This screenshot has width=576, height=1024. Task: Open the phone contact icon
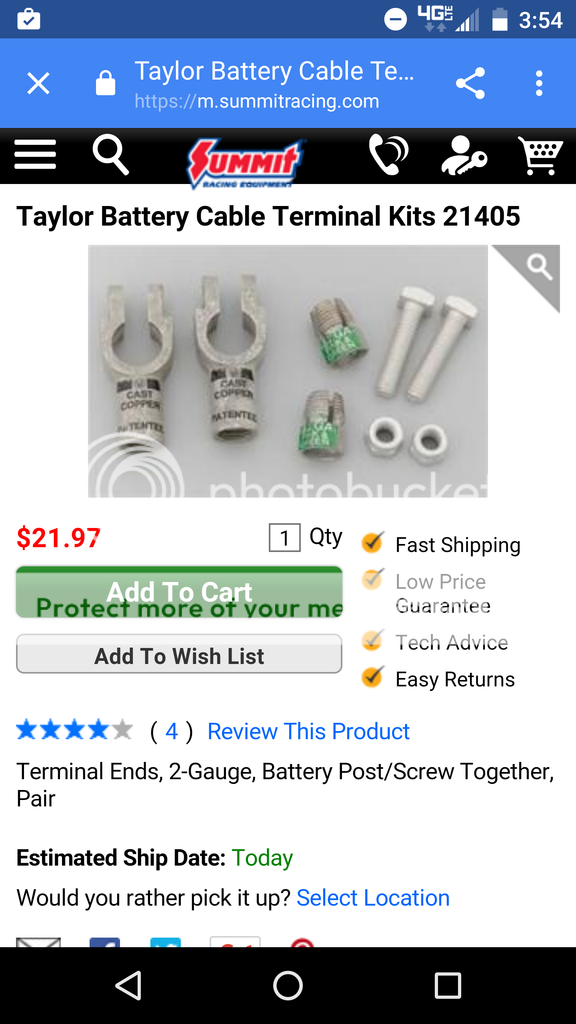pyautogui.click(x=389, y=155)
